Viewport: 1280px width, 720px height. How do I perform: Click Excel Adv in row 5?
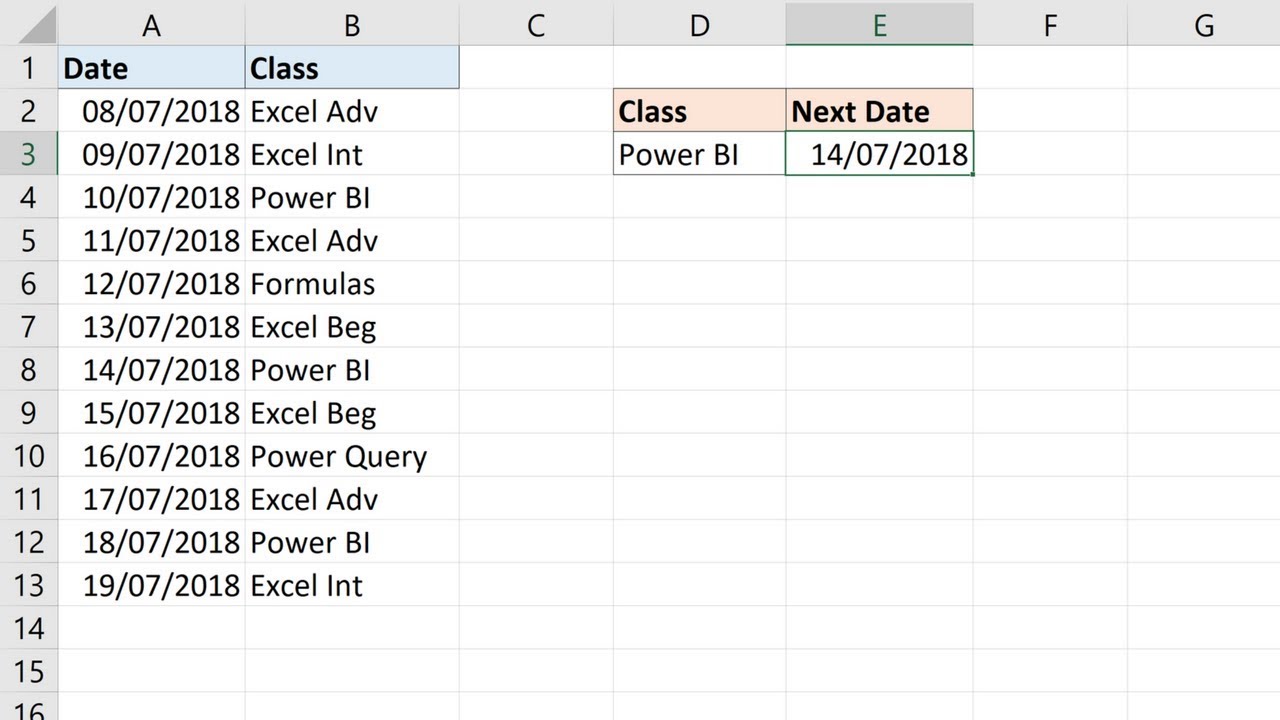[352, 240]
